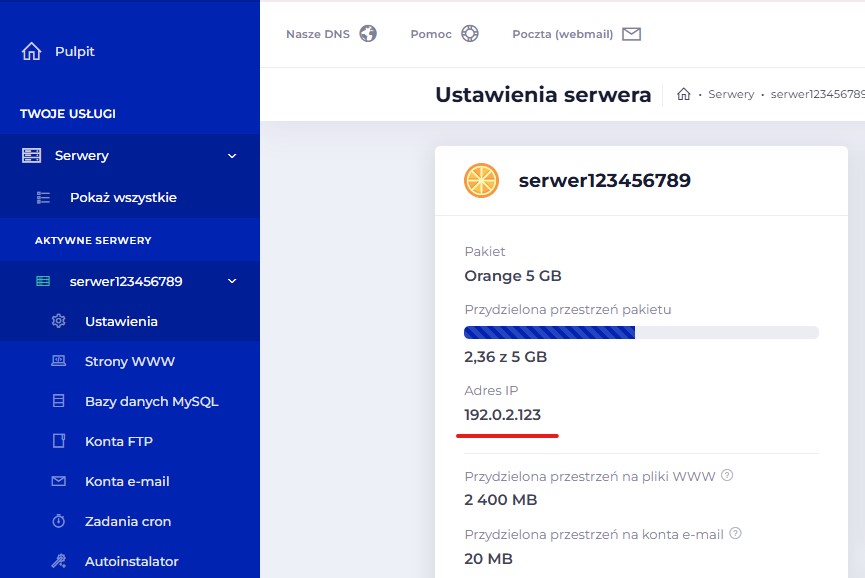Open Konta e-mail in sidebar
865x578 pixels.
[x=127, y=481]
